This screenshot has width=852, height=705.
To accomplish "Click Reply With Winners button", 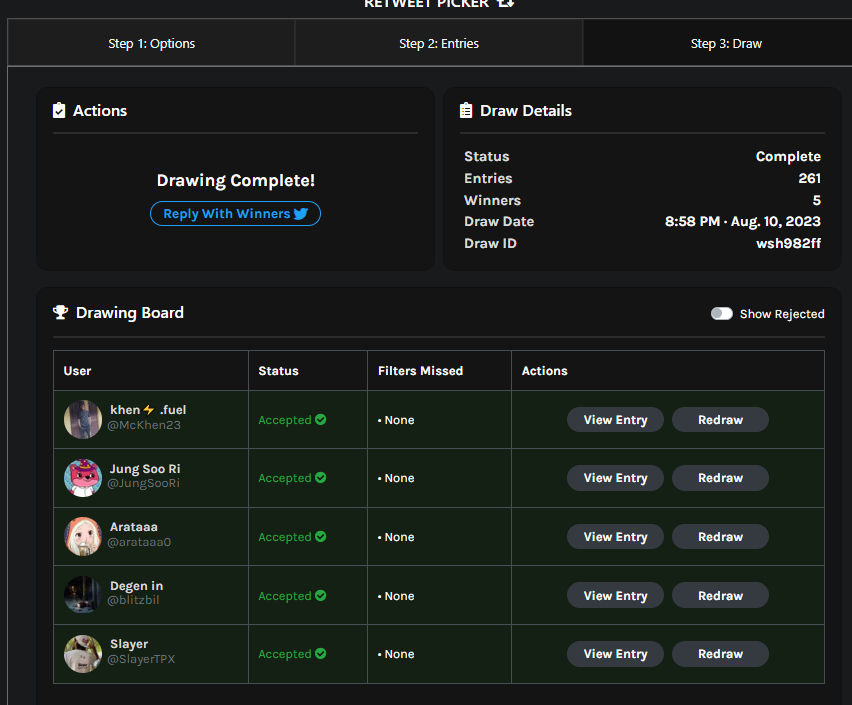I will point(235,214).
